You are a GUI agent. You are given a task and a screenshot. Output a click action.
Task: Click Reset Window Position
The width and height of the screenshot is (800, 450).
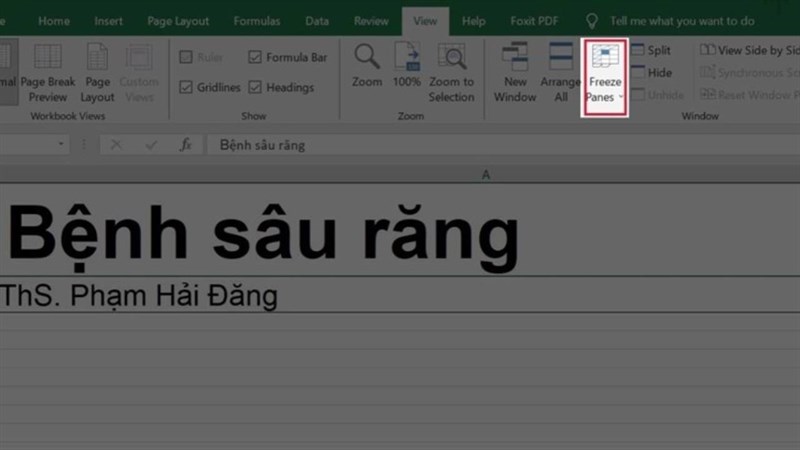(x=749, y=95)
